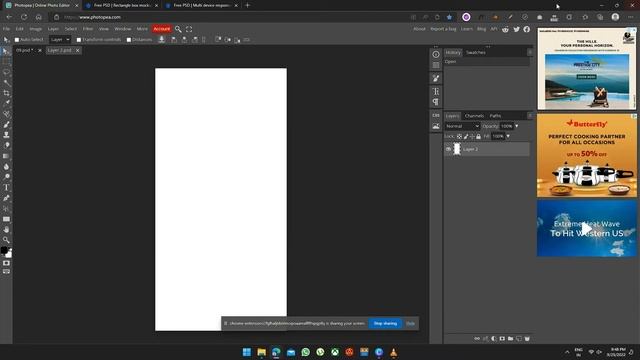Click the background color swatch
640x360 pixels.
click(x=9, y=254)
